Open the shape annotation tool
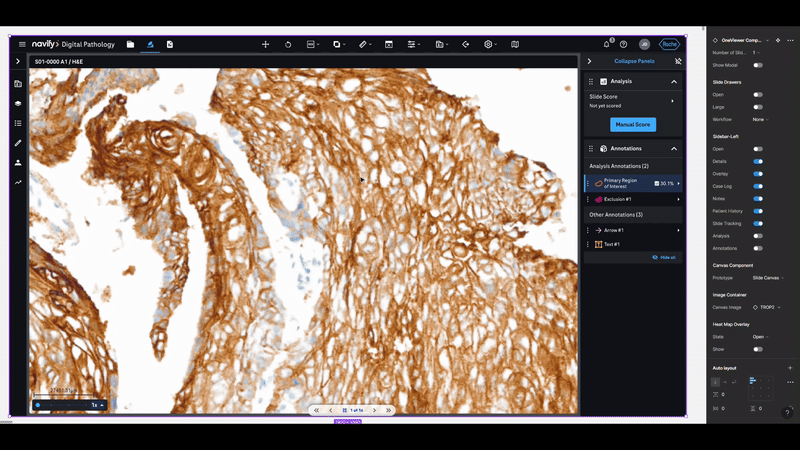Image resolution: width=800 pixels, height=450 pixels. pyautogui.click(x=337, y=44)
